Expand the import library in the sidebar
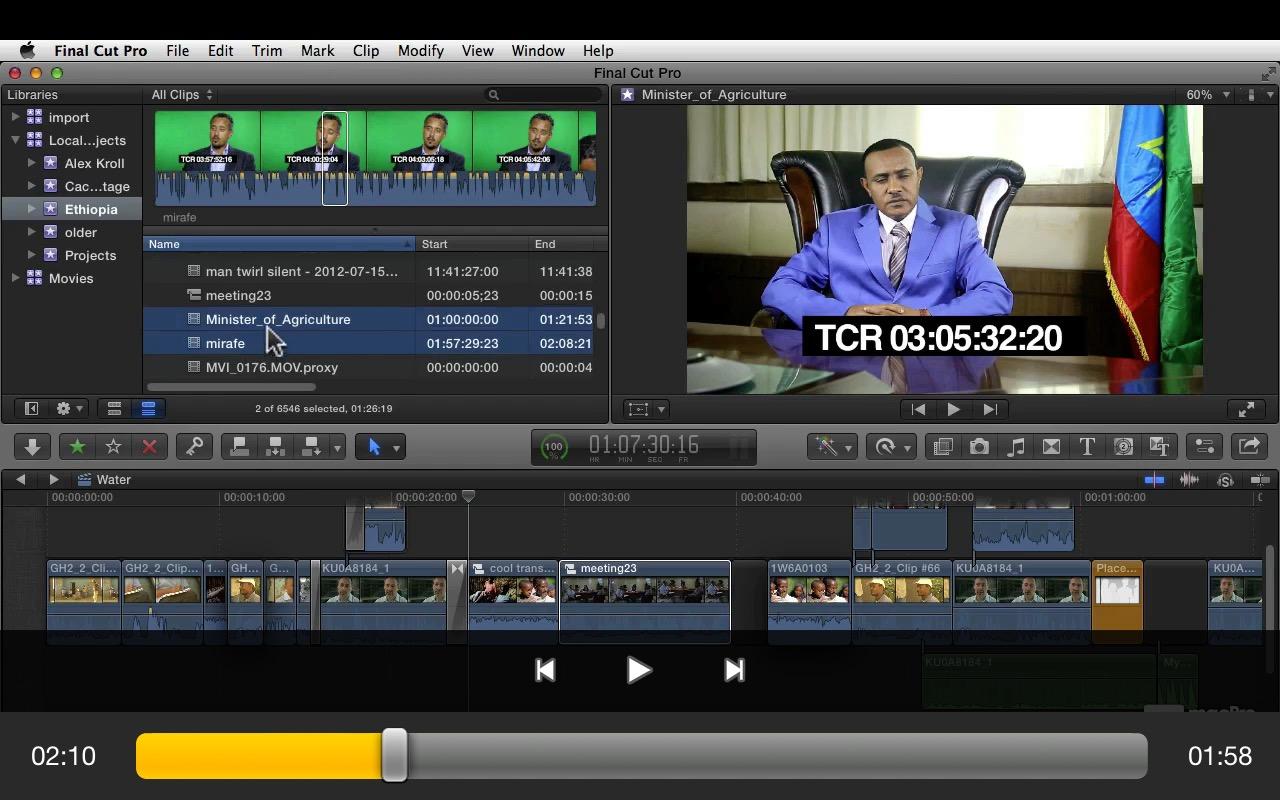This screenshot has height=800, width=1280. tap(15, 117)
